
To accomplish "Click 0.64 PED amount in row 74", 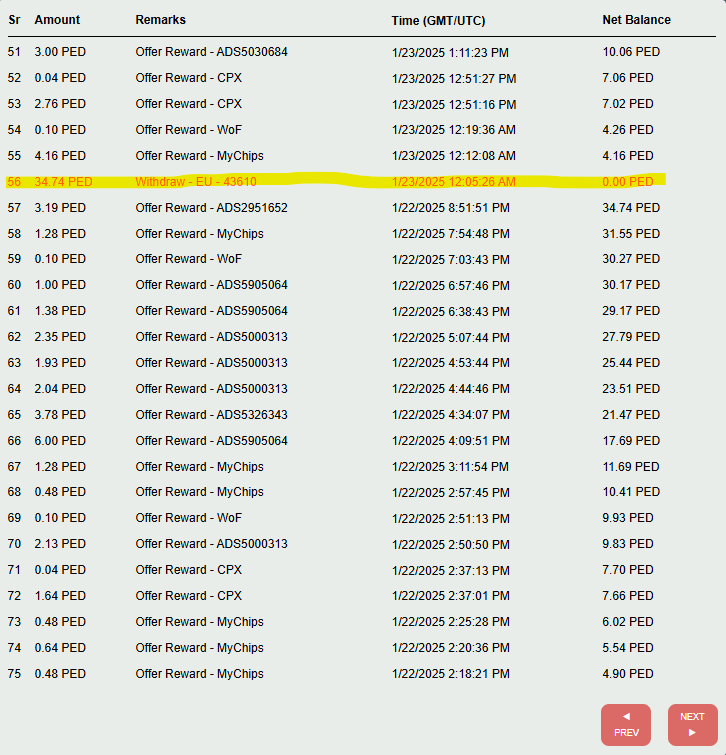I will (60, 648).
